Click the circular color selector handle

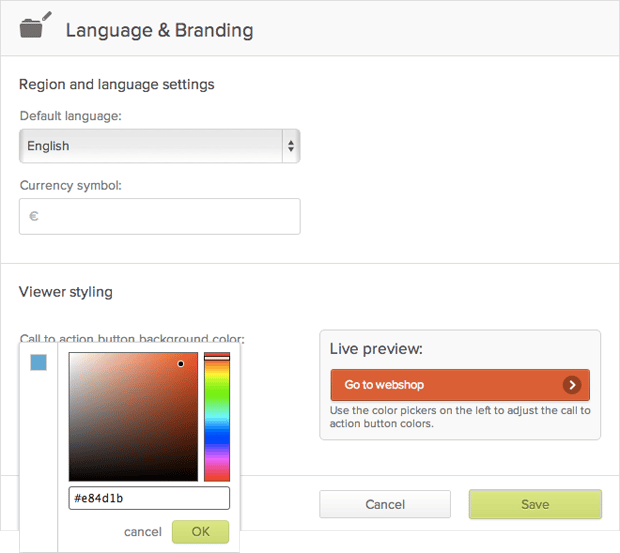[x=181, y=364]
